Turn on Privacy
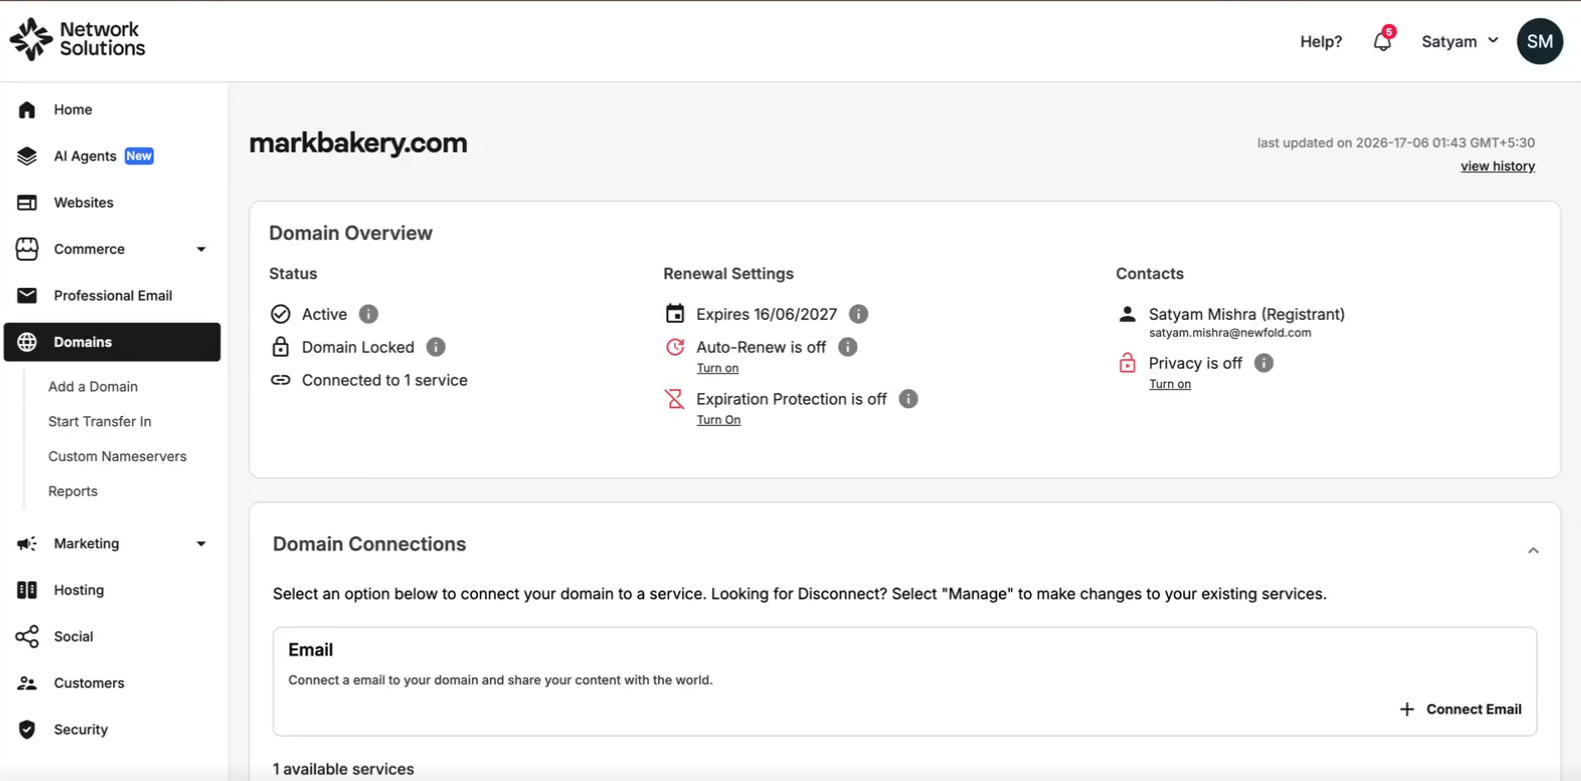Screen dimensions: 1581x781 point(1169,384)
